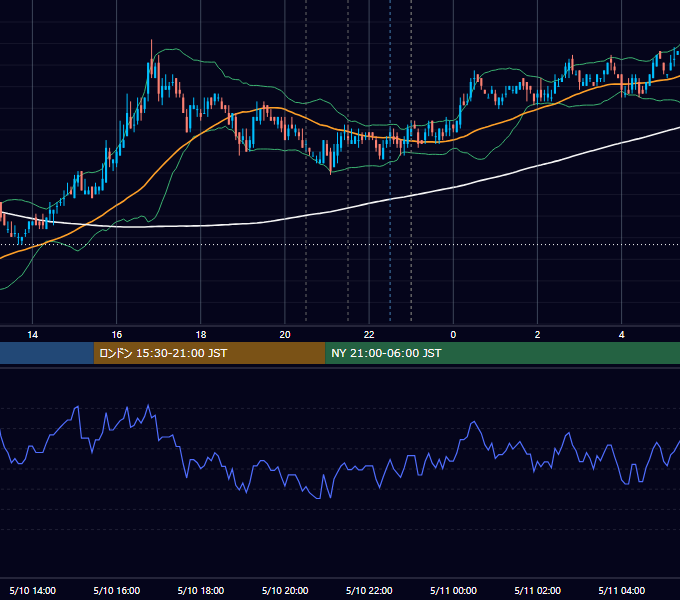Image resolution: width=680 pixels, height=600 pixels.
Task: Click hour label 0 on price chart axis
Action: 453,335
